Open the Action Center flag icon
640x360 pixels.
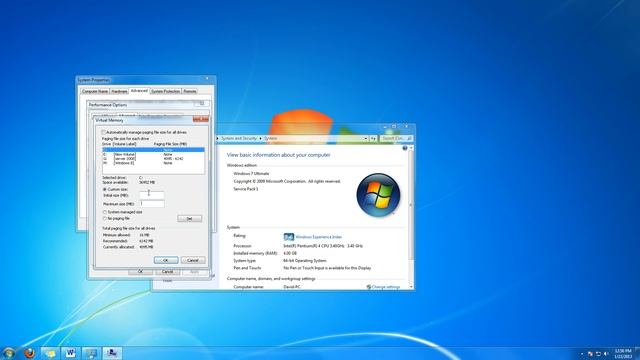(x=590, y=354)
